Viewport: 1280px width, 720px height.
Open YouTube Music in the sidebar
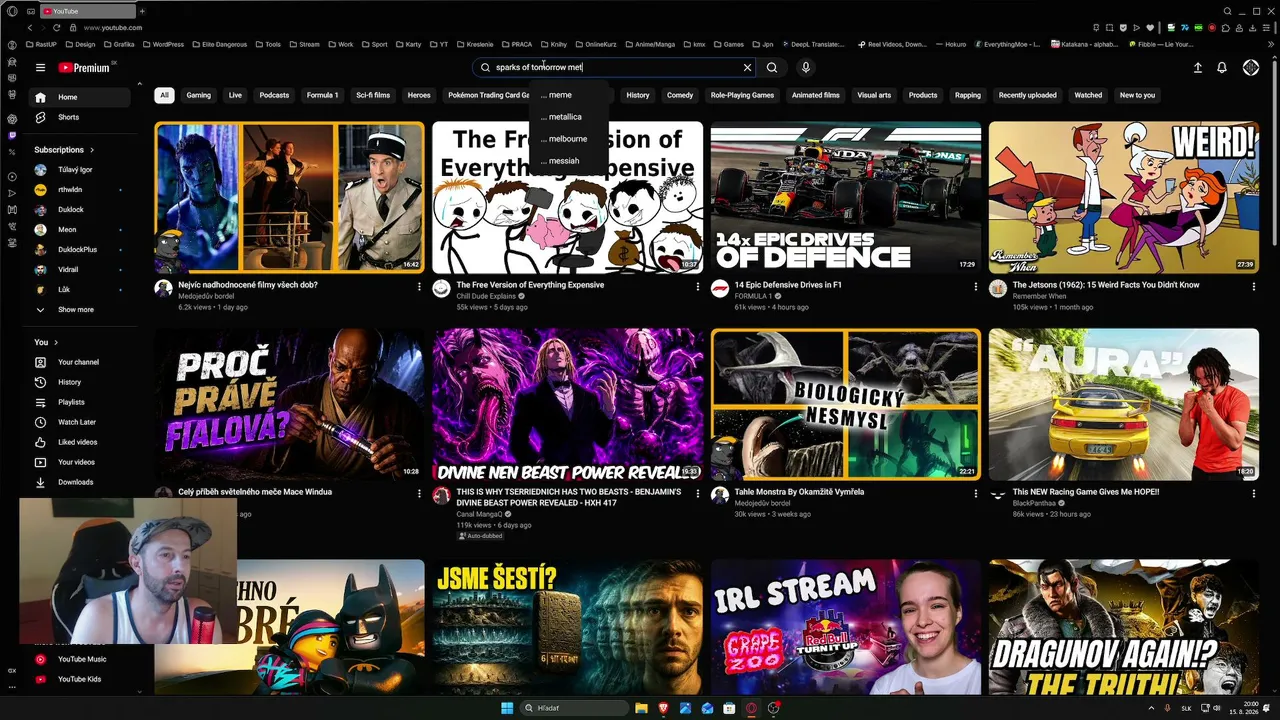pyautogui.click(x=80, y=659)
